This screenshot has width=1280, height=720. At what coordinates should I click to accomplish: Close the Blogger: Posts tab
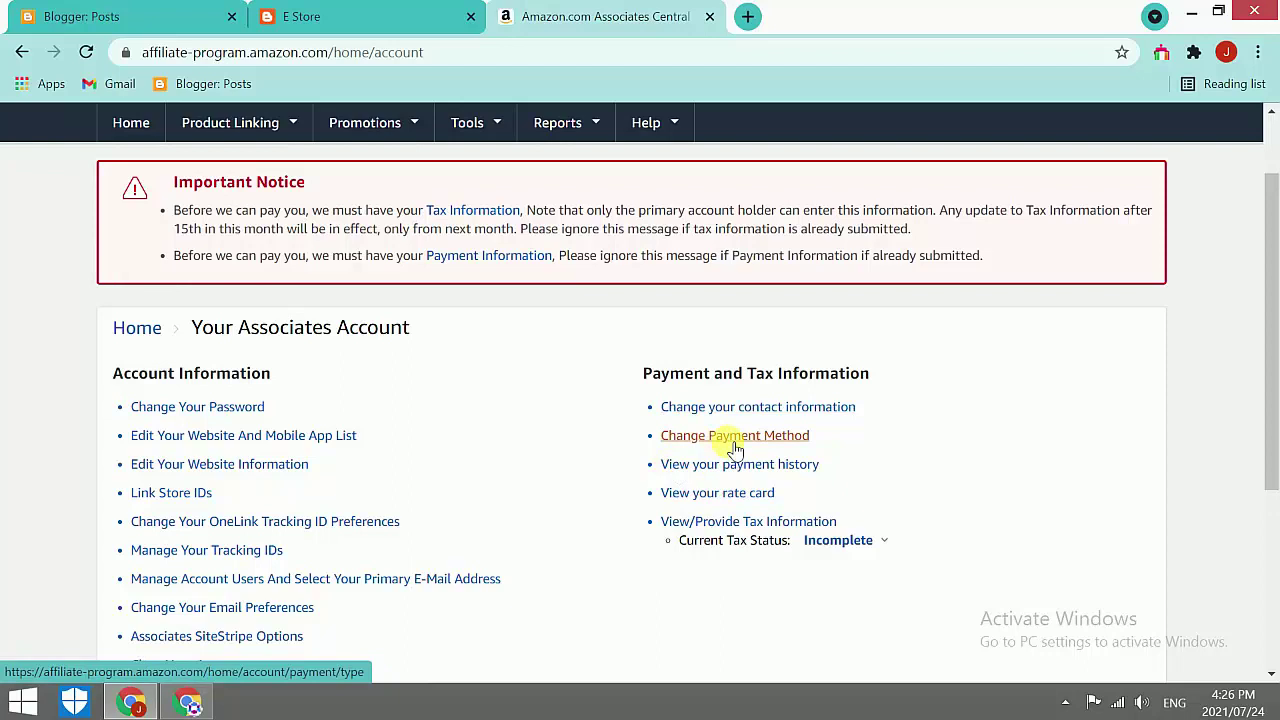pos(232,16)
